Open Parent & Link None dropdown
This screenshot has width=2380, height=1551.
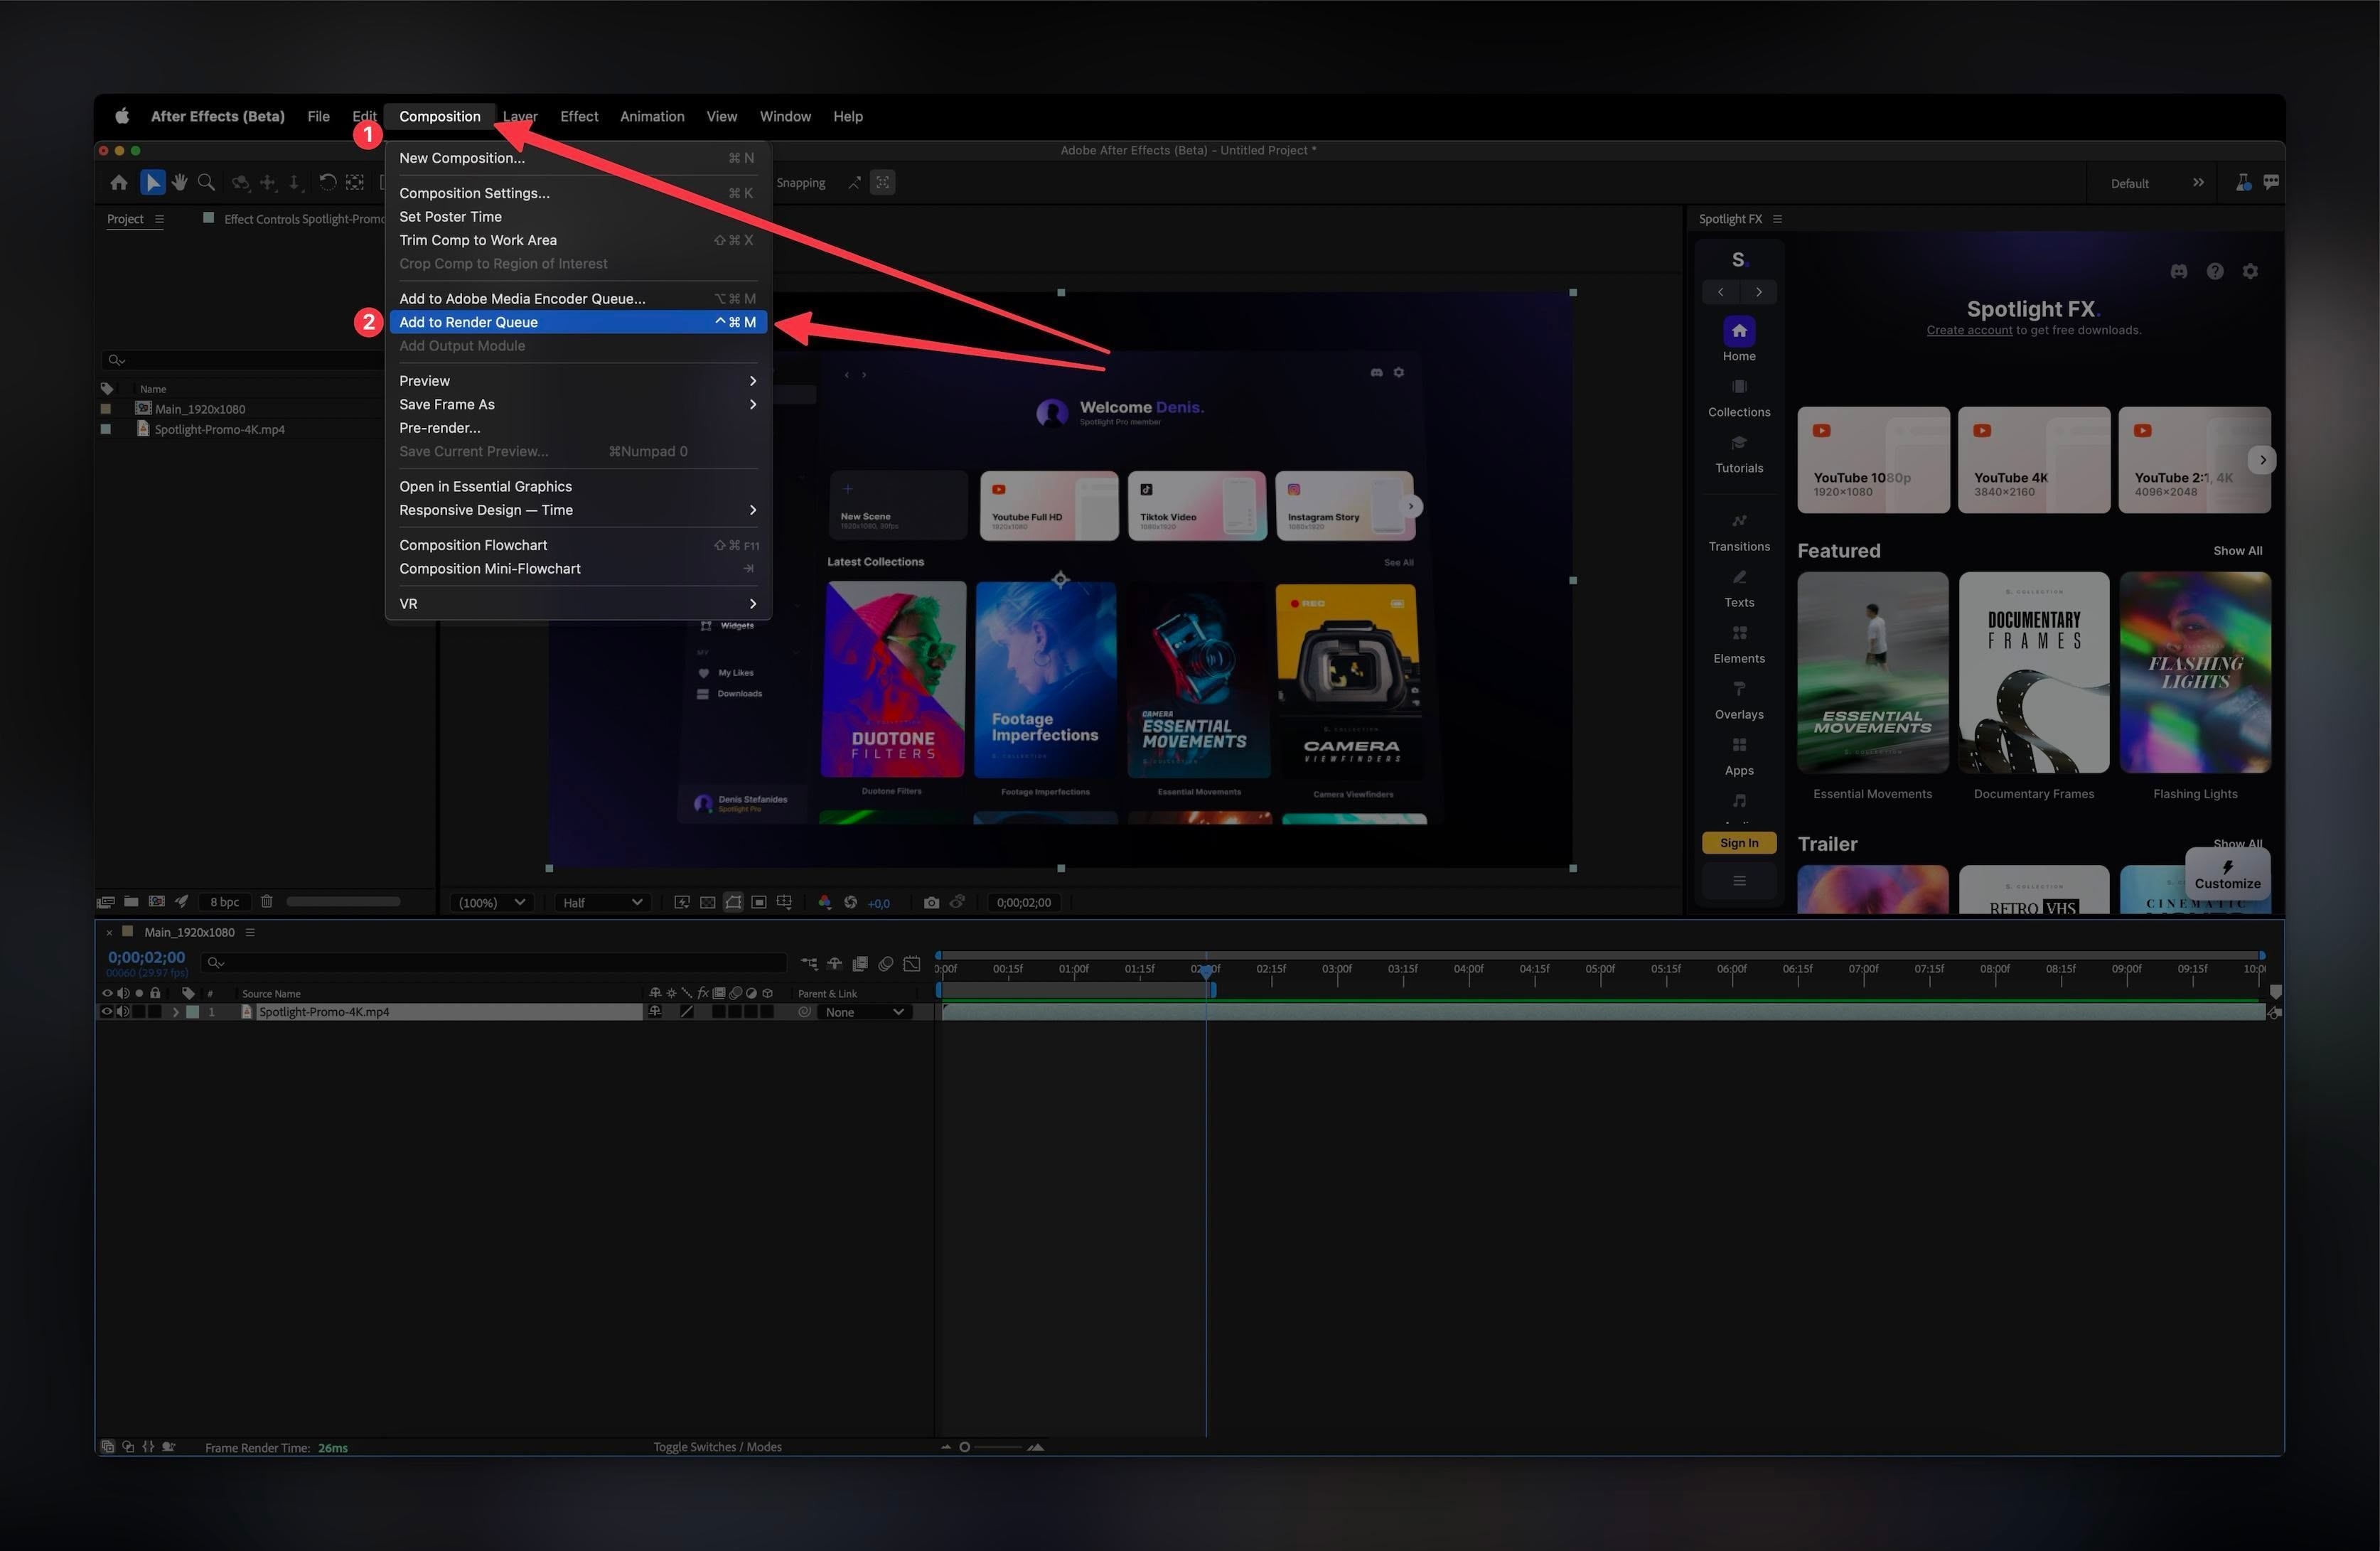click(864, 1012)
